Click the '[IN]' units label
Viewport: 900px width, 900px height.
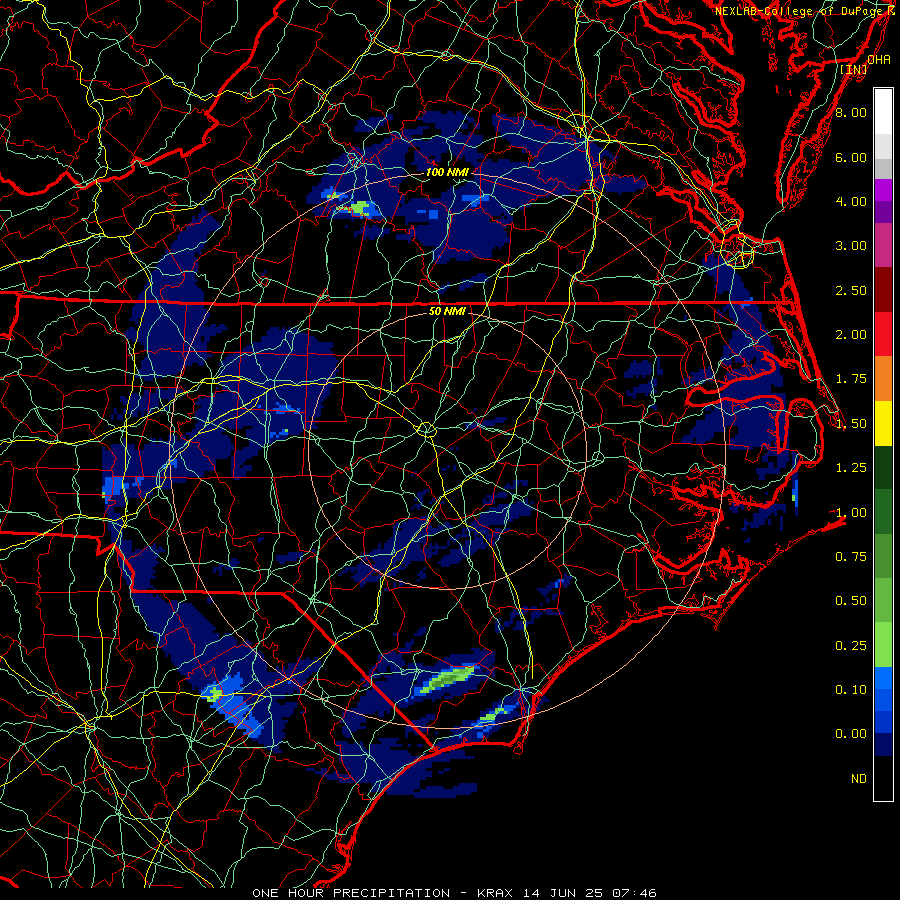tap(854, 69)
